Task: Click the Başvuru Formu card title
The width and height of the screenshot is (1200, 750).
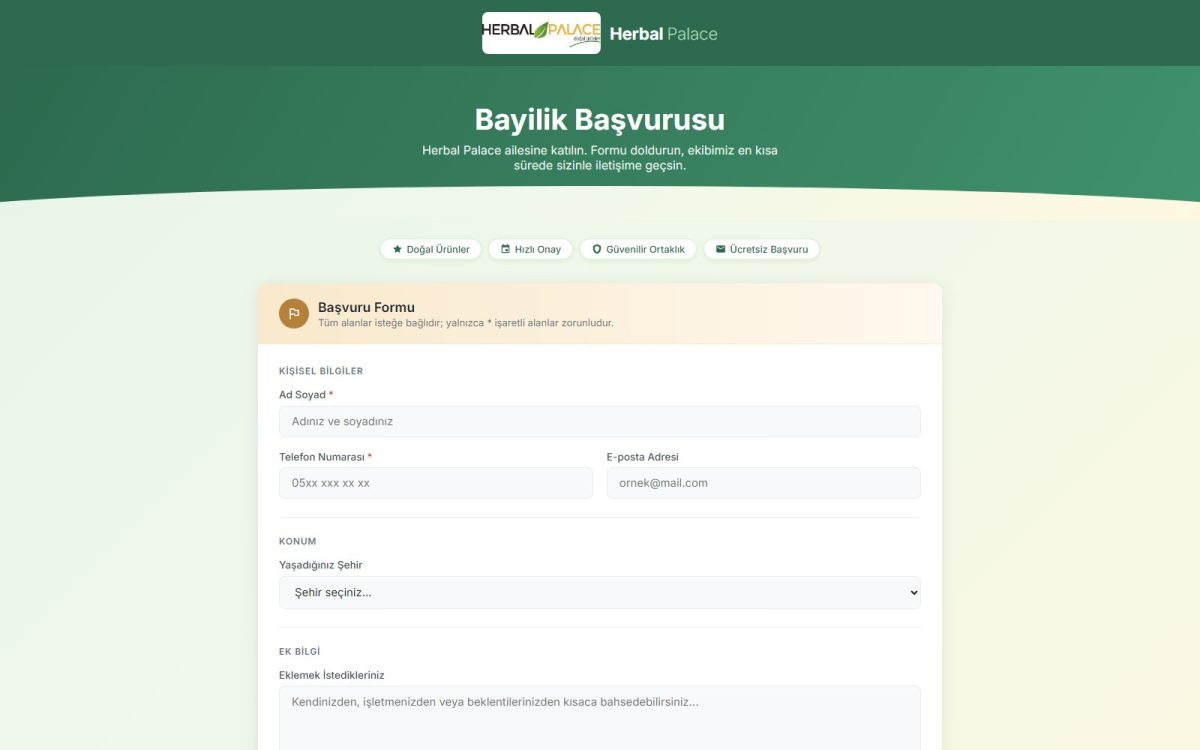Action: [366, 307]
